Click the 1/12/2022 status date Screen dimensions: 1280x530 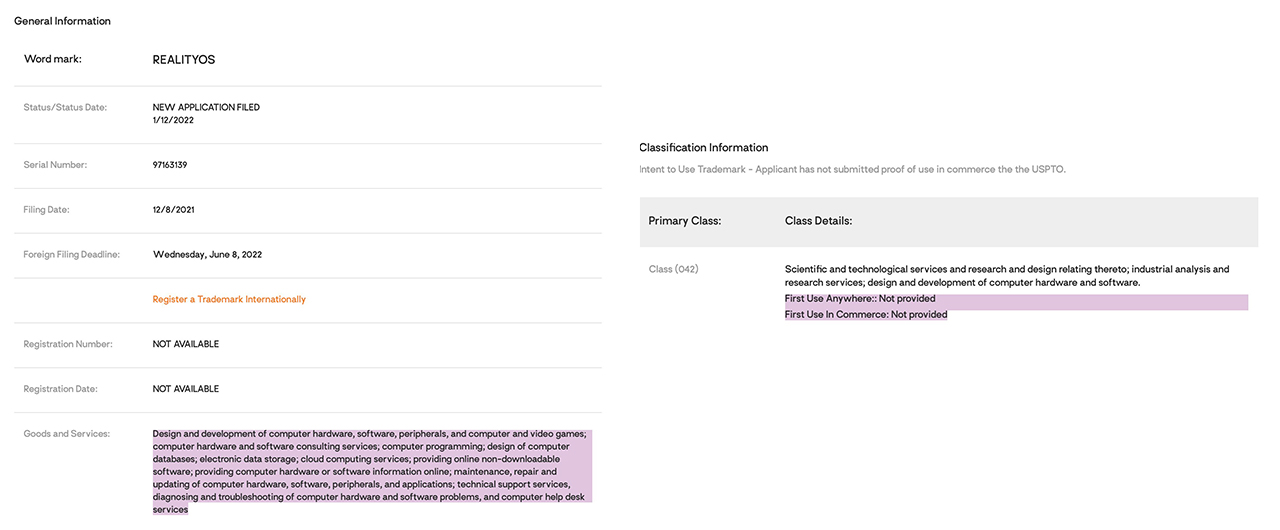pos(173,120)
